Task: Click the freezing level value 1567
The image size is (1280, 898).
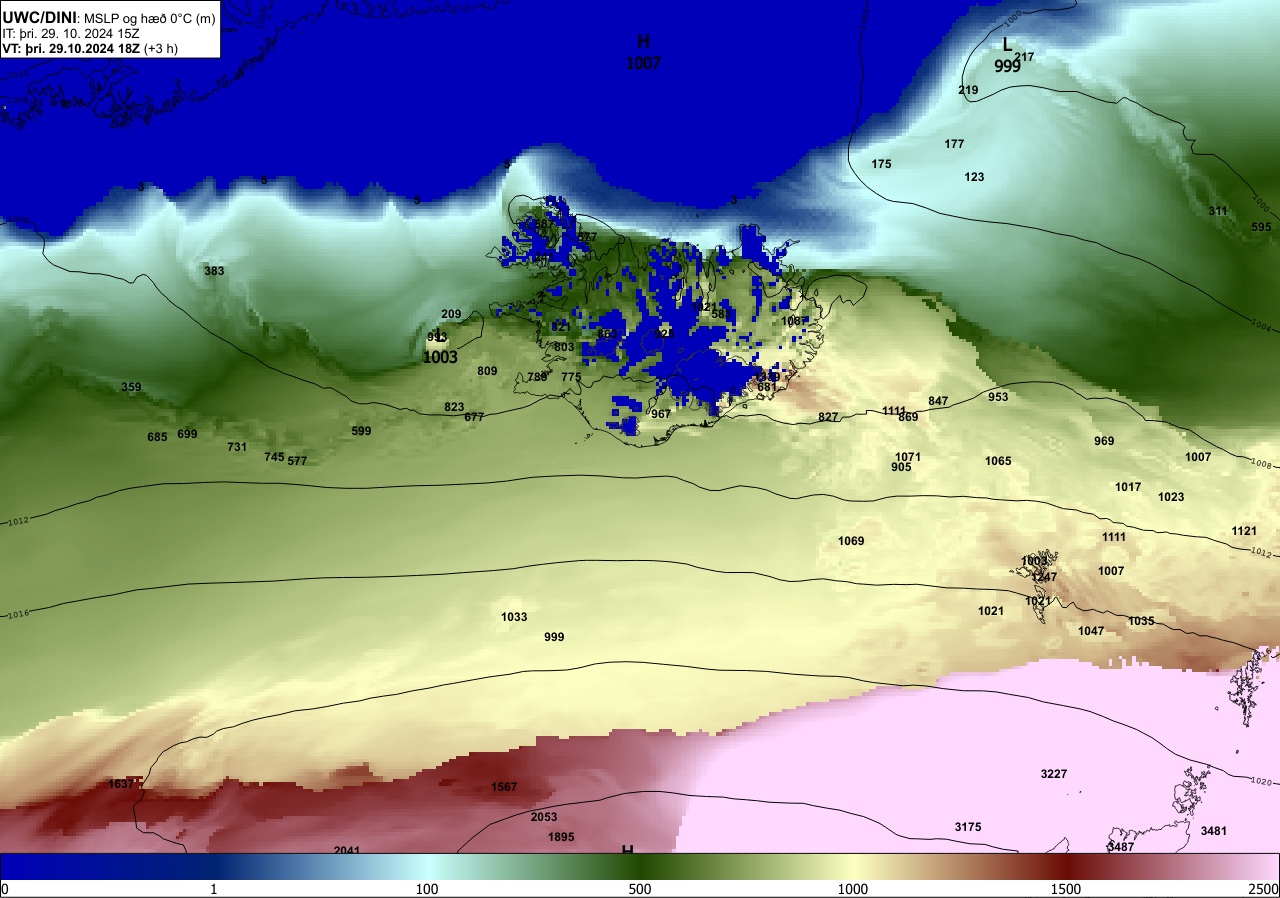Action: click(x=504, y=787)
